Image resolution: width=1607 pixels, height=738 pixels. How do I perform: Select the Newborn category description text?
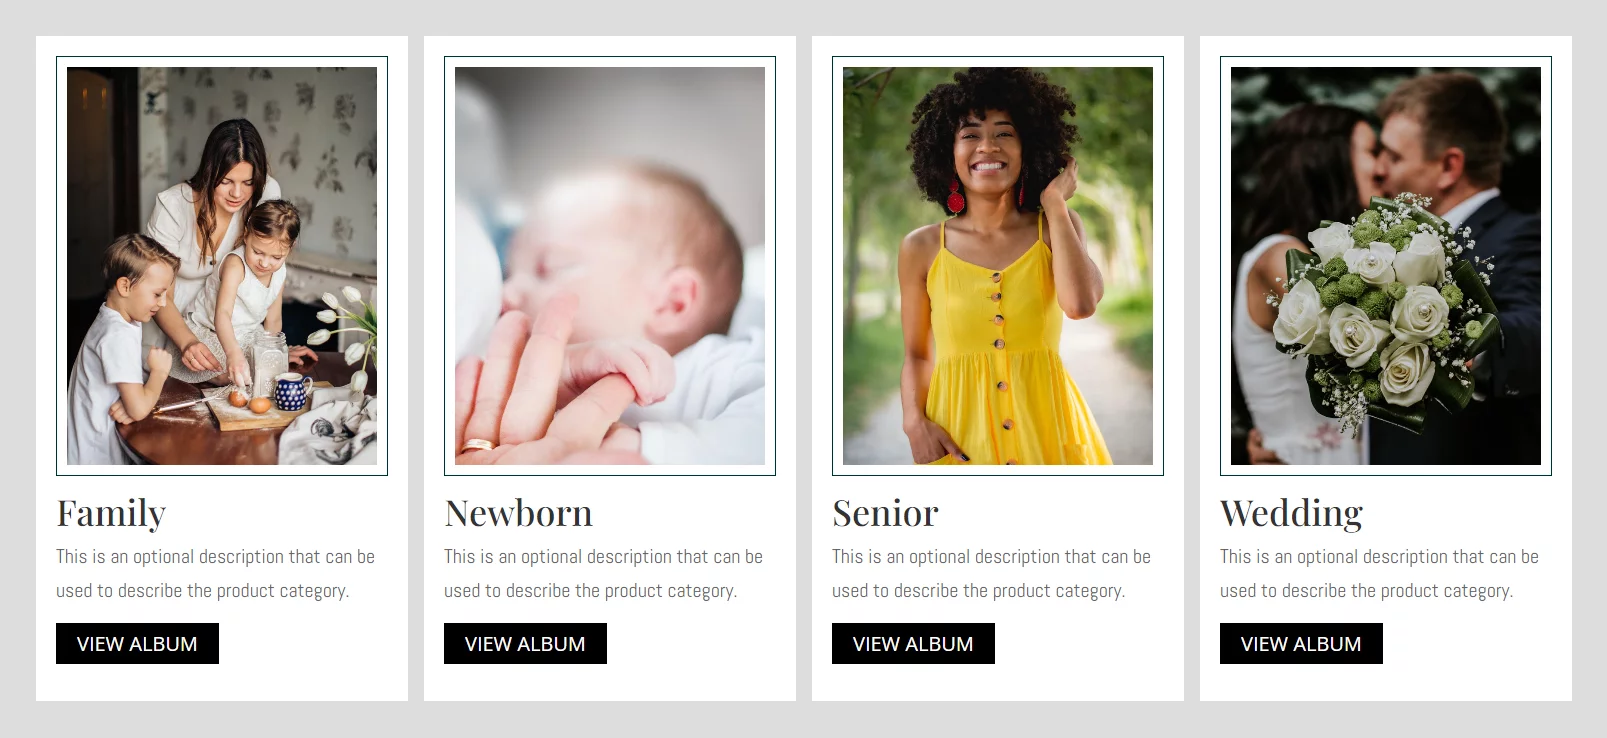click(x=603, y=574)
